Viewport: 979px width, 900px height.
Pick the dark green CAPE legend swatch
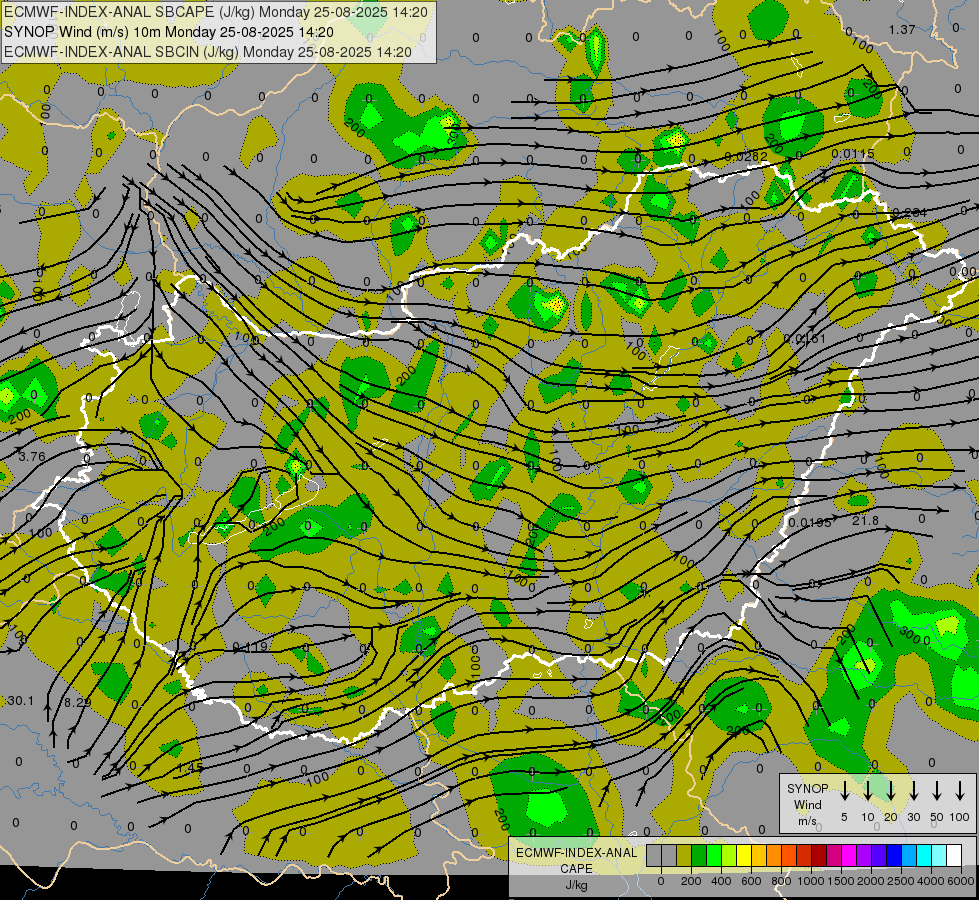pyautogui.click(x=699, y=856)
